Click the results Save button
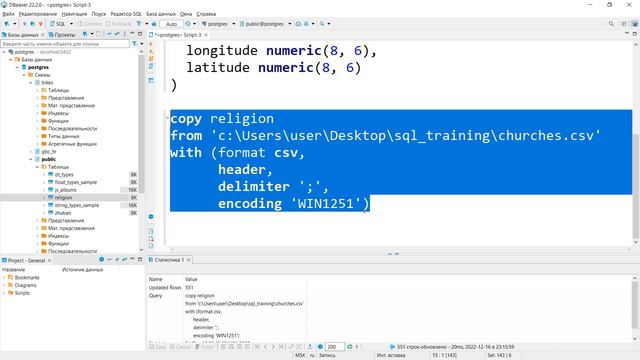 click(x=158, y=347)
